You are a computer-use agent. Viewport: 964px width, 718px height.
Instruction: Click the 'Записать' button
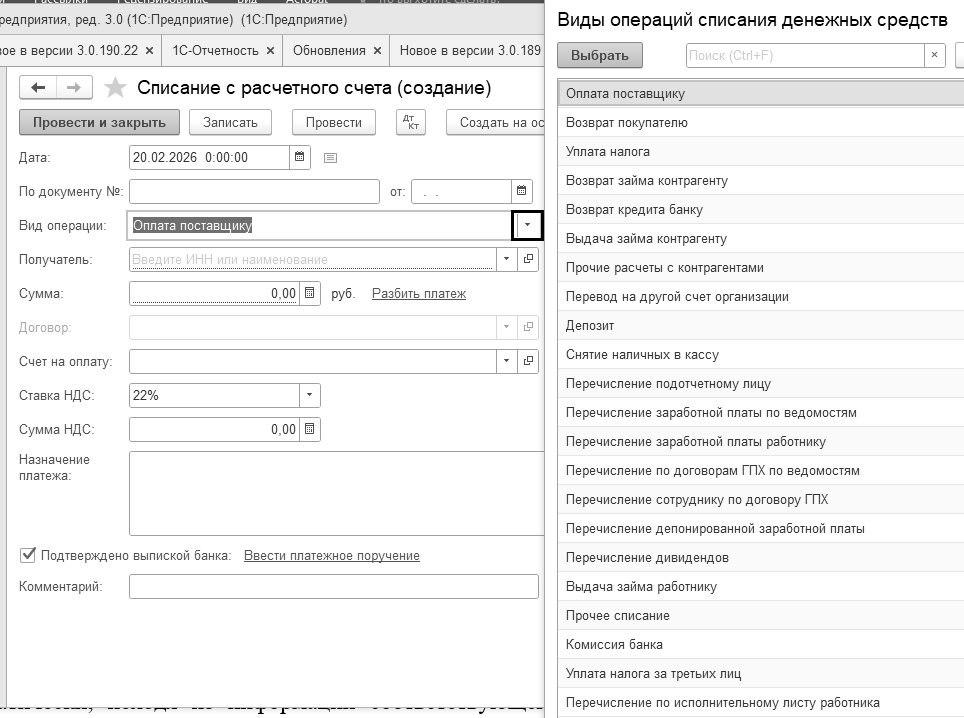tap(231, 122)
